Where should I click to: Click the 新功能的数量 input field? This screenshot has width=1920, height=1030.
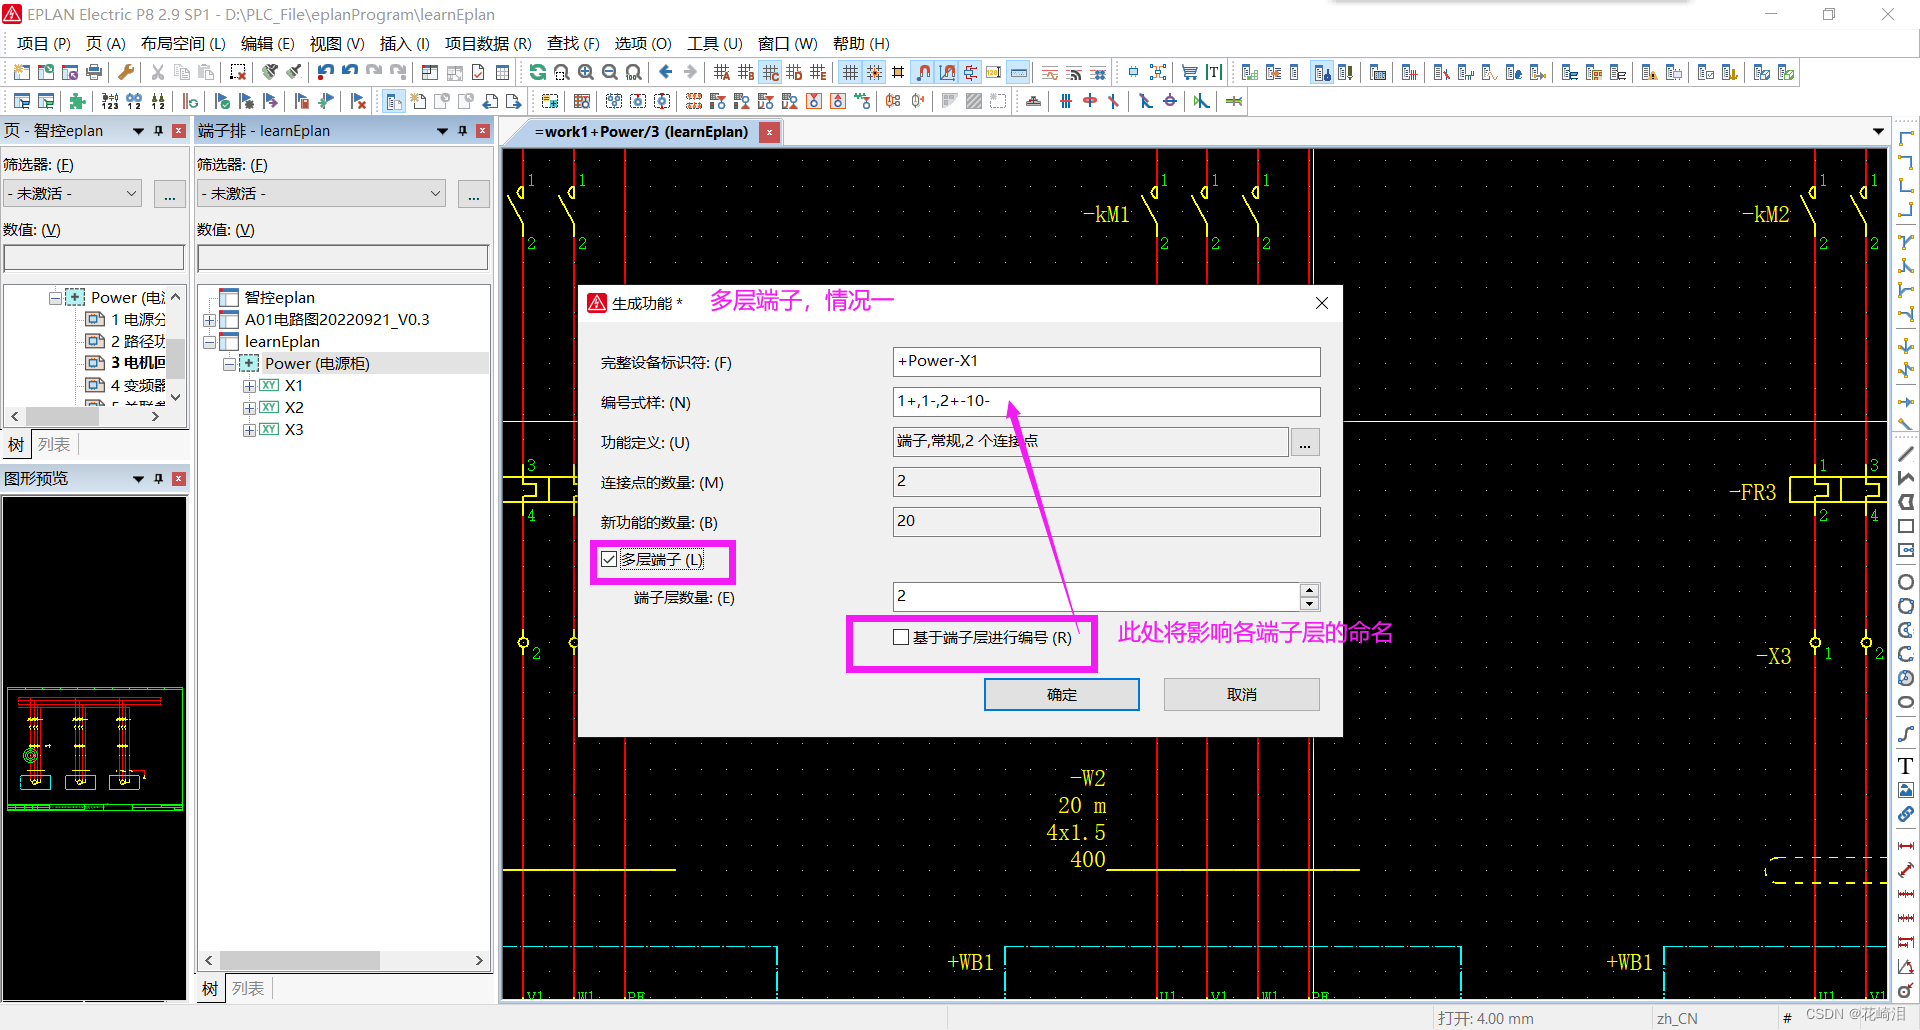tap(1106, 522)
